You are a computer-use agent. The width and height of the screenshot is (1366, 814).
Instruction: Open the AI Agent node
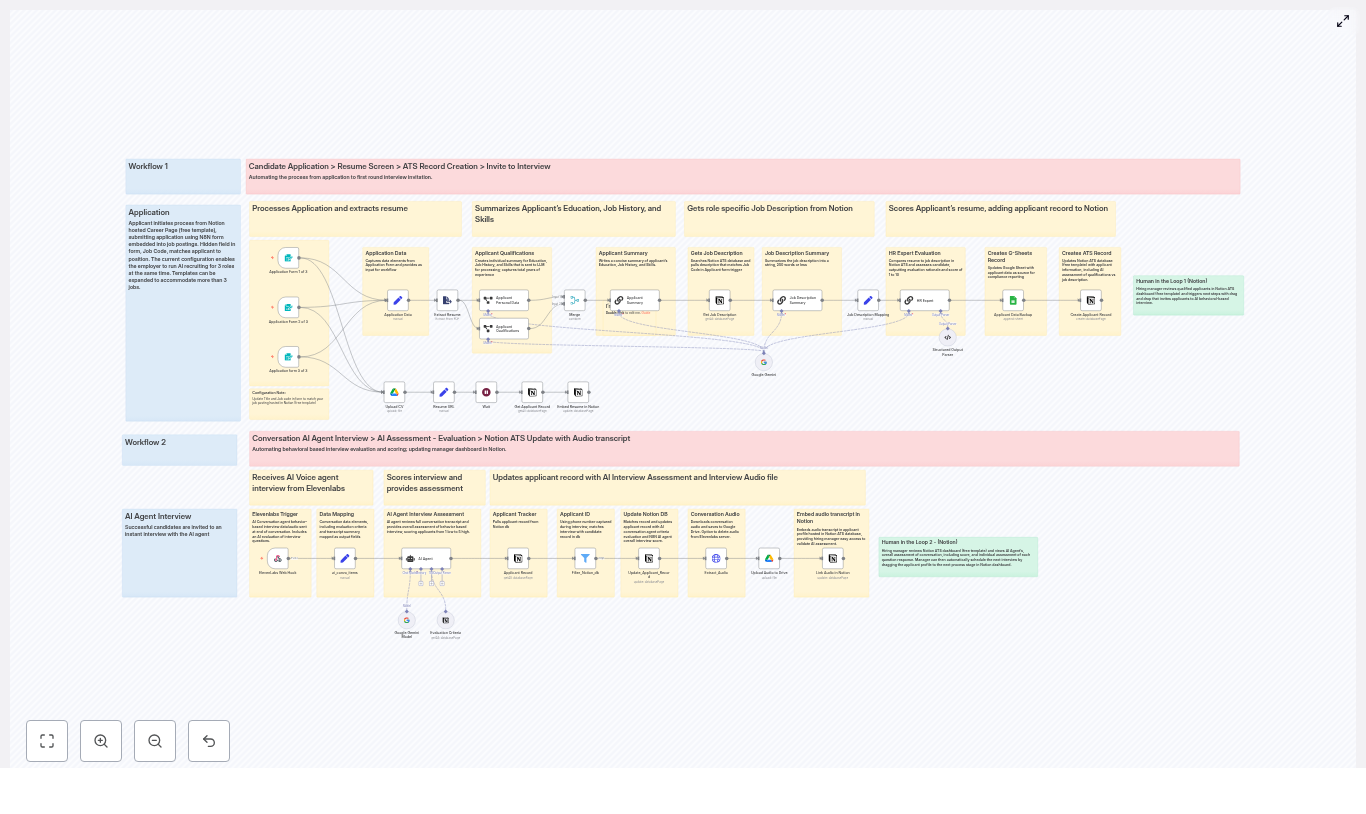[x=425, y=558]
